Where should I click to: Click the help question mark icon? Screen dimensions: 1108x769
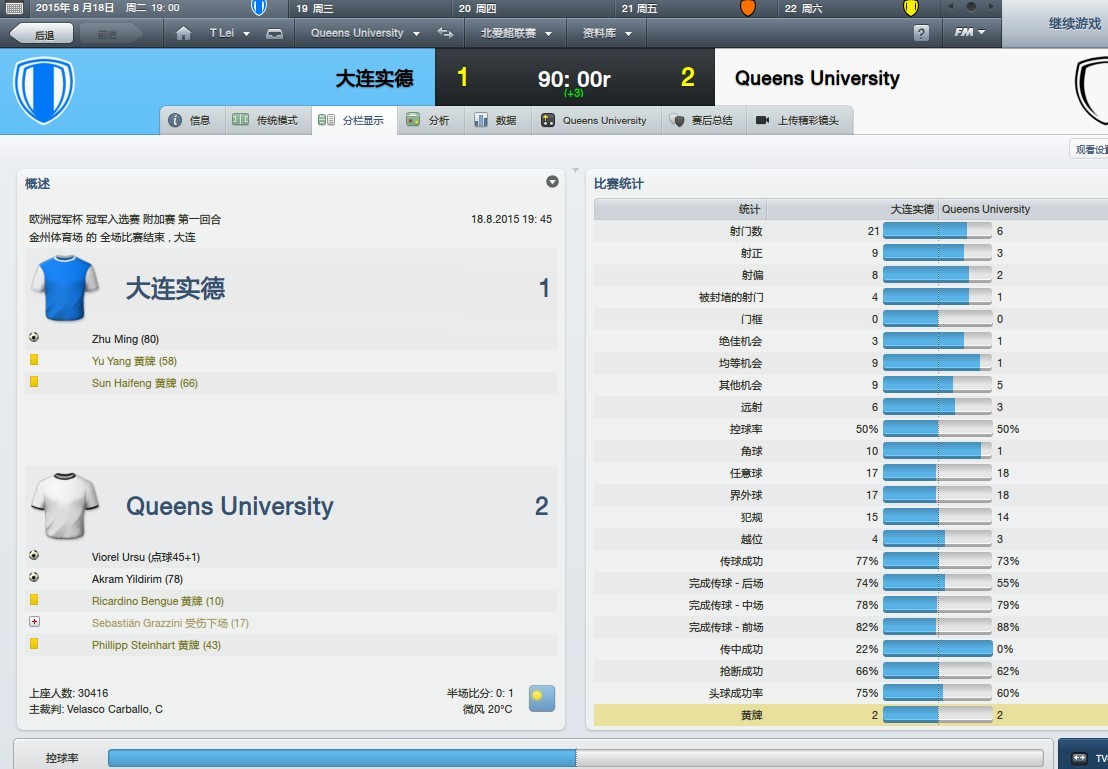[x=921, y=33]
